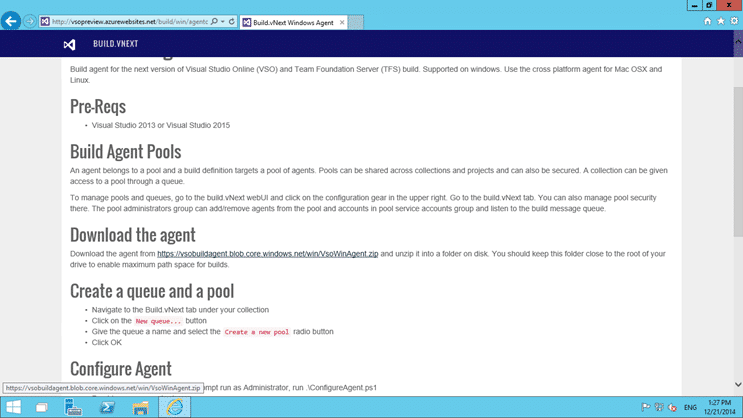Click the 'New queue...' code text
The width and height of the screenshot is (743, 418).
coord(158,321)
